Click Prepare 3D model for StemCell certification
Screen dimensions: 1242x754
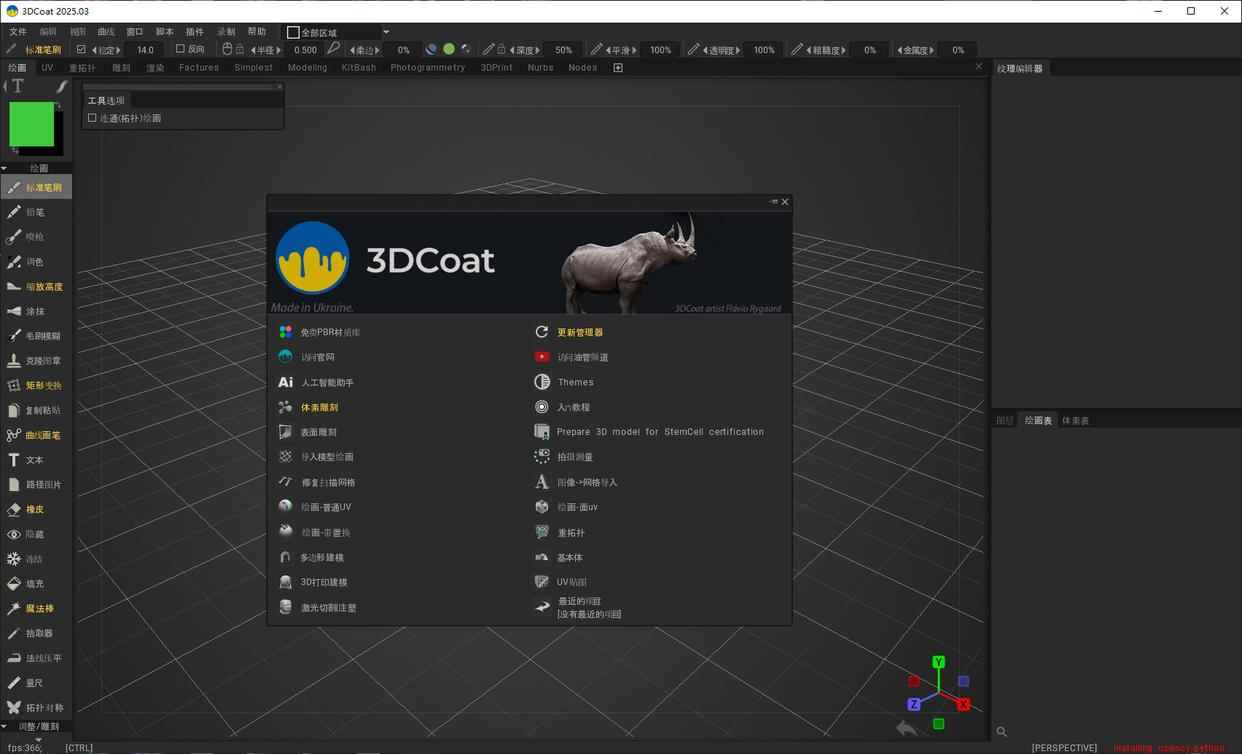660,432
